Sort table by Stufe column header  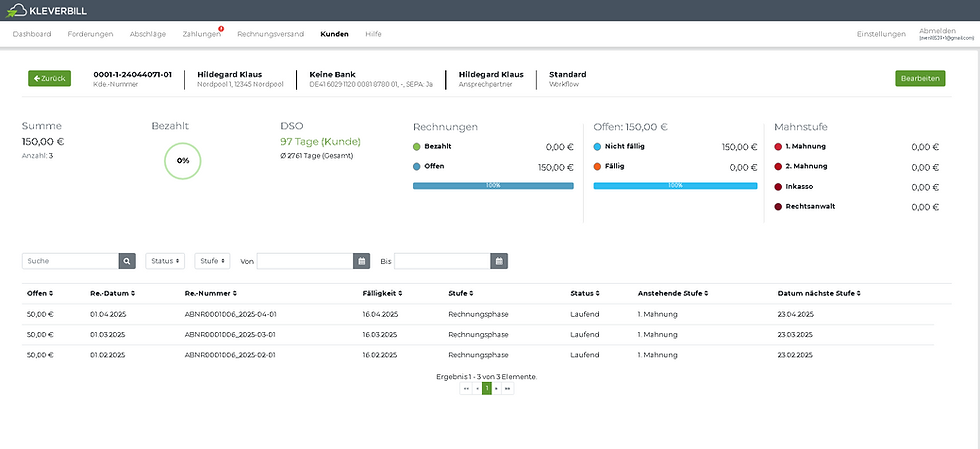[x=461, y=293]
